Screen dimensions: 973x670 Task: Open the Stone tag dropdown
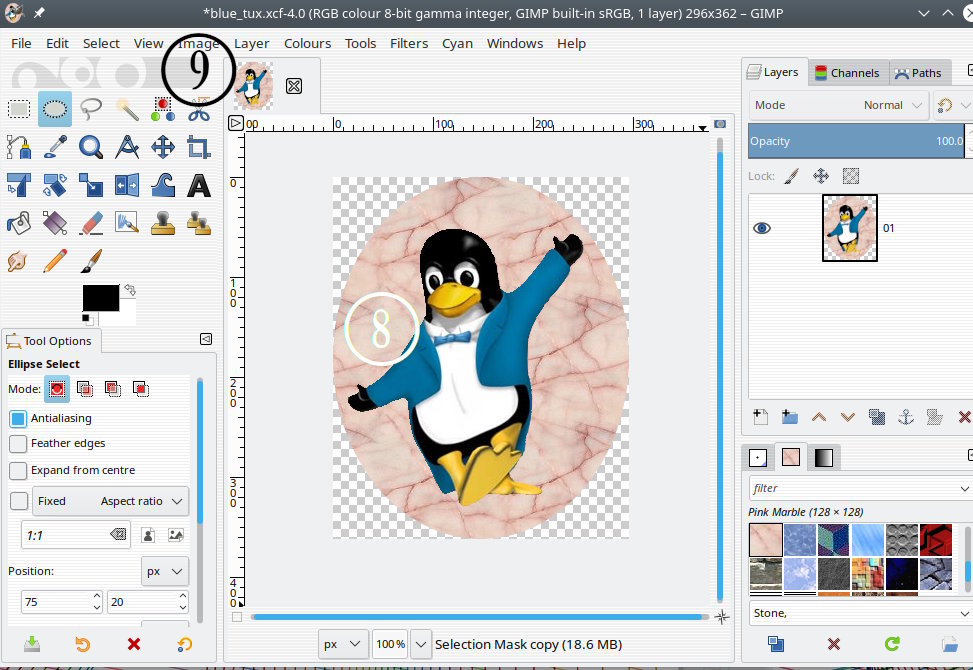tap(860, 613)
